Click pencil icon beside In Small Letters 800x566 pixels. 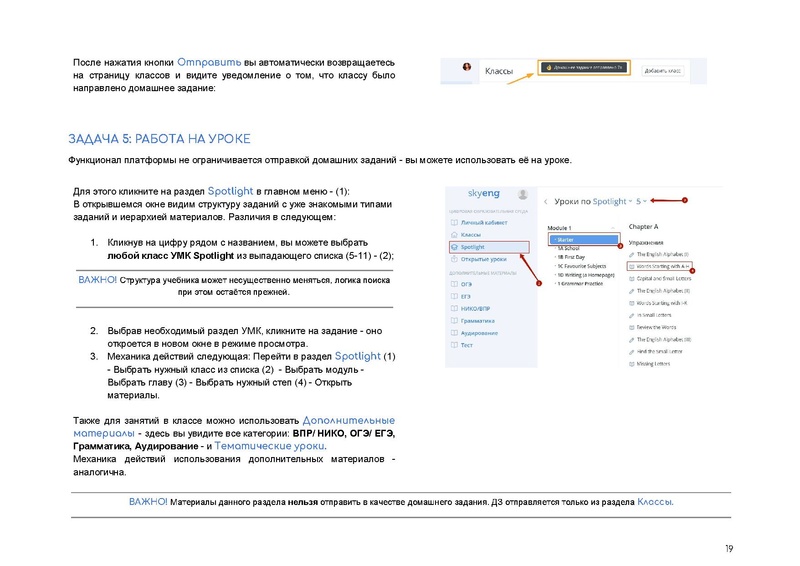pos(632,315)
